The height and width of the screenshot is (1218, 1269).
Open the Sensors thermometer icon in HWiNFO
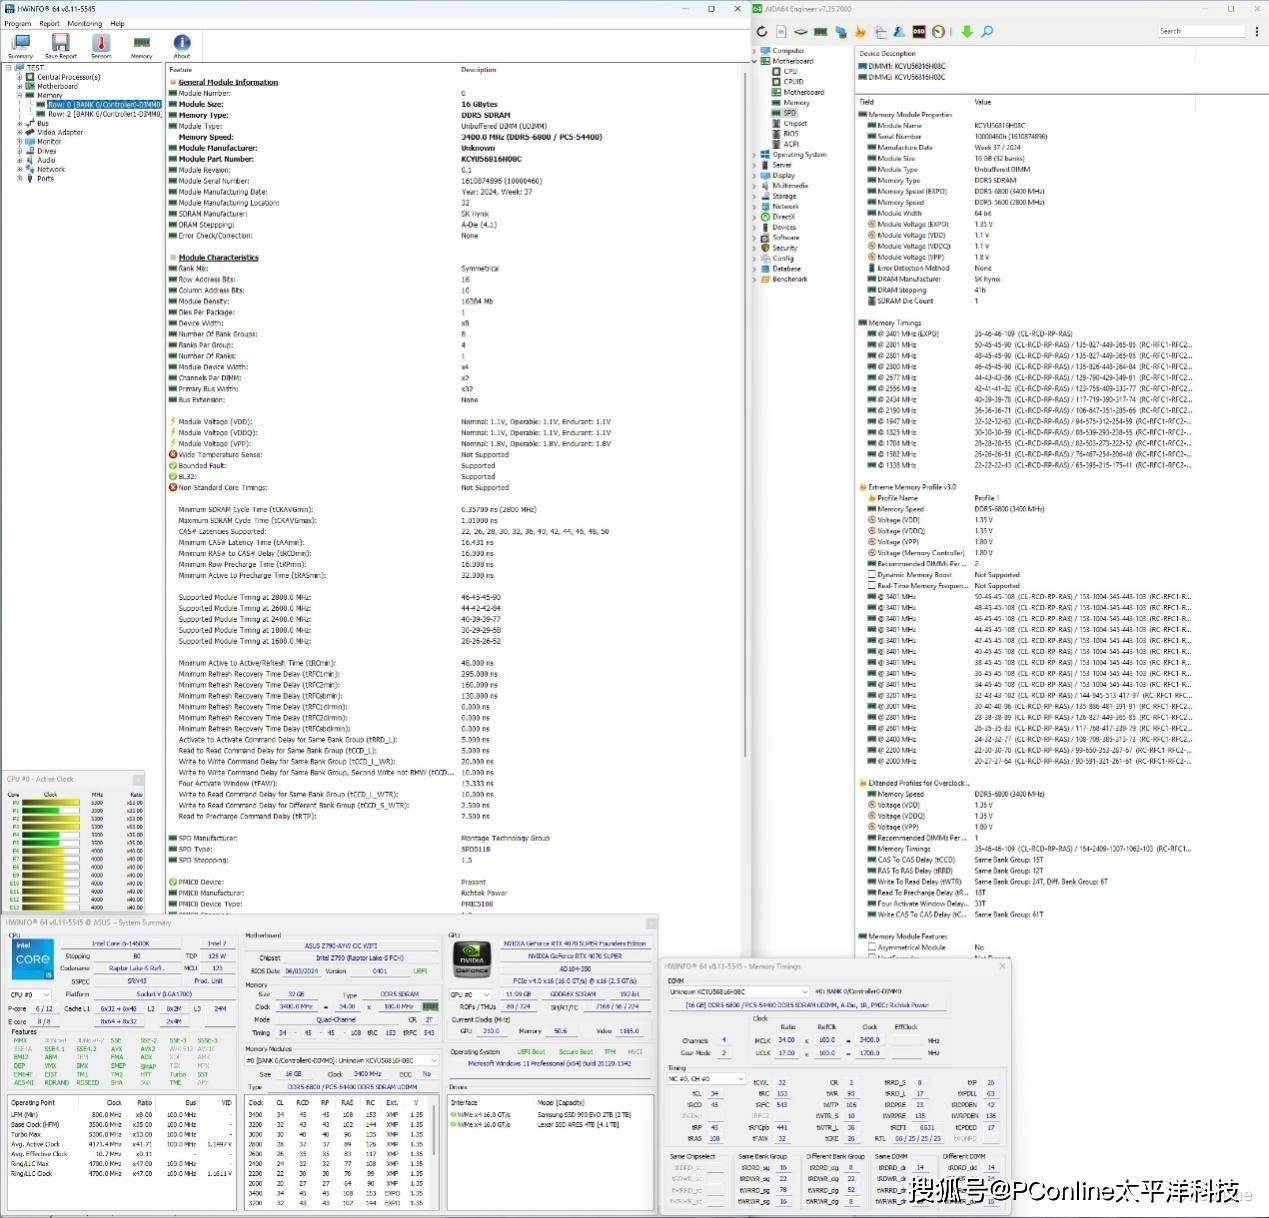pyautogui.click(x=101, y=44)
